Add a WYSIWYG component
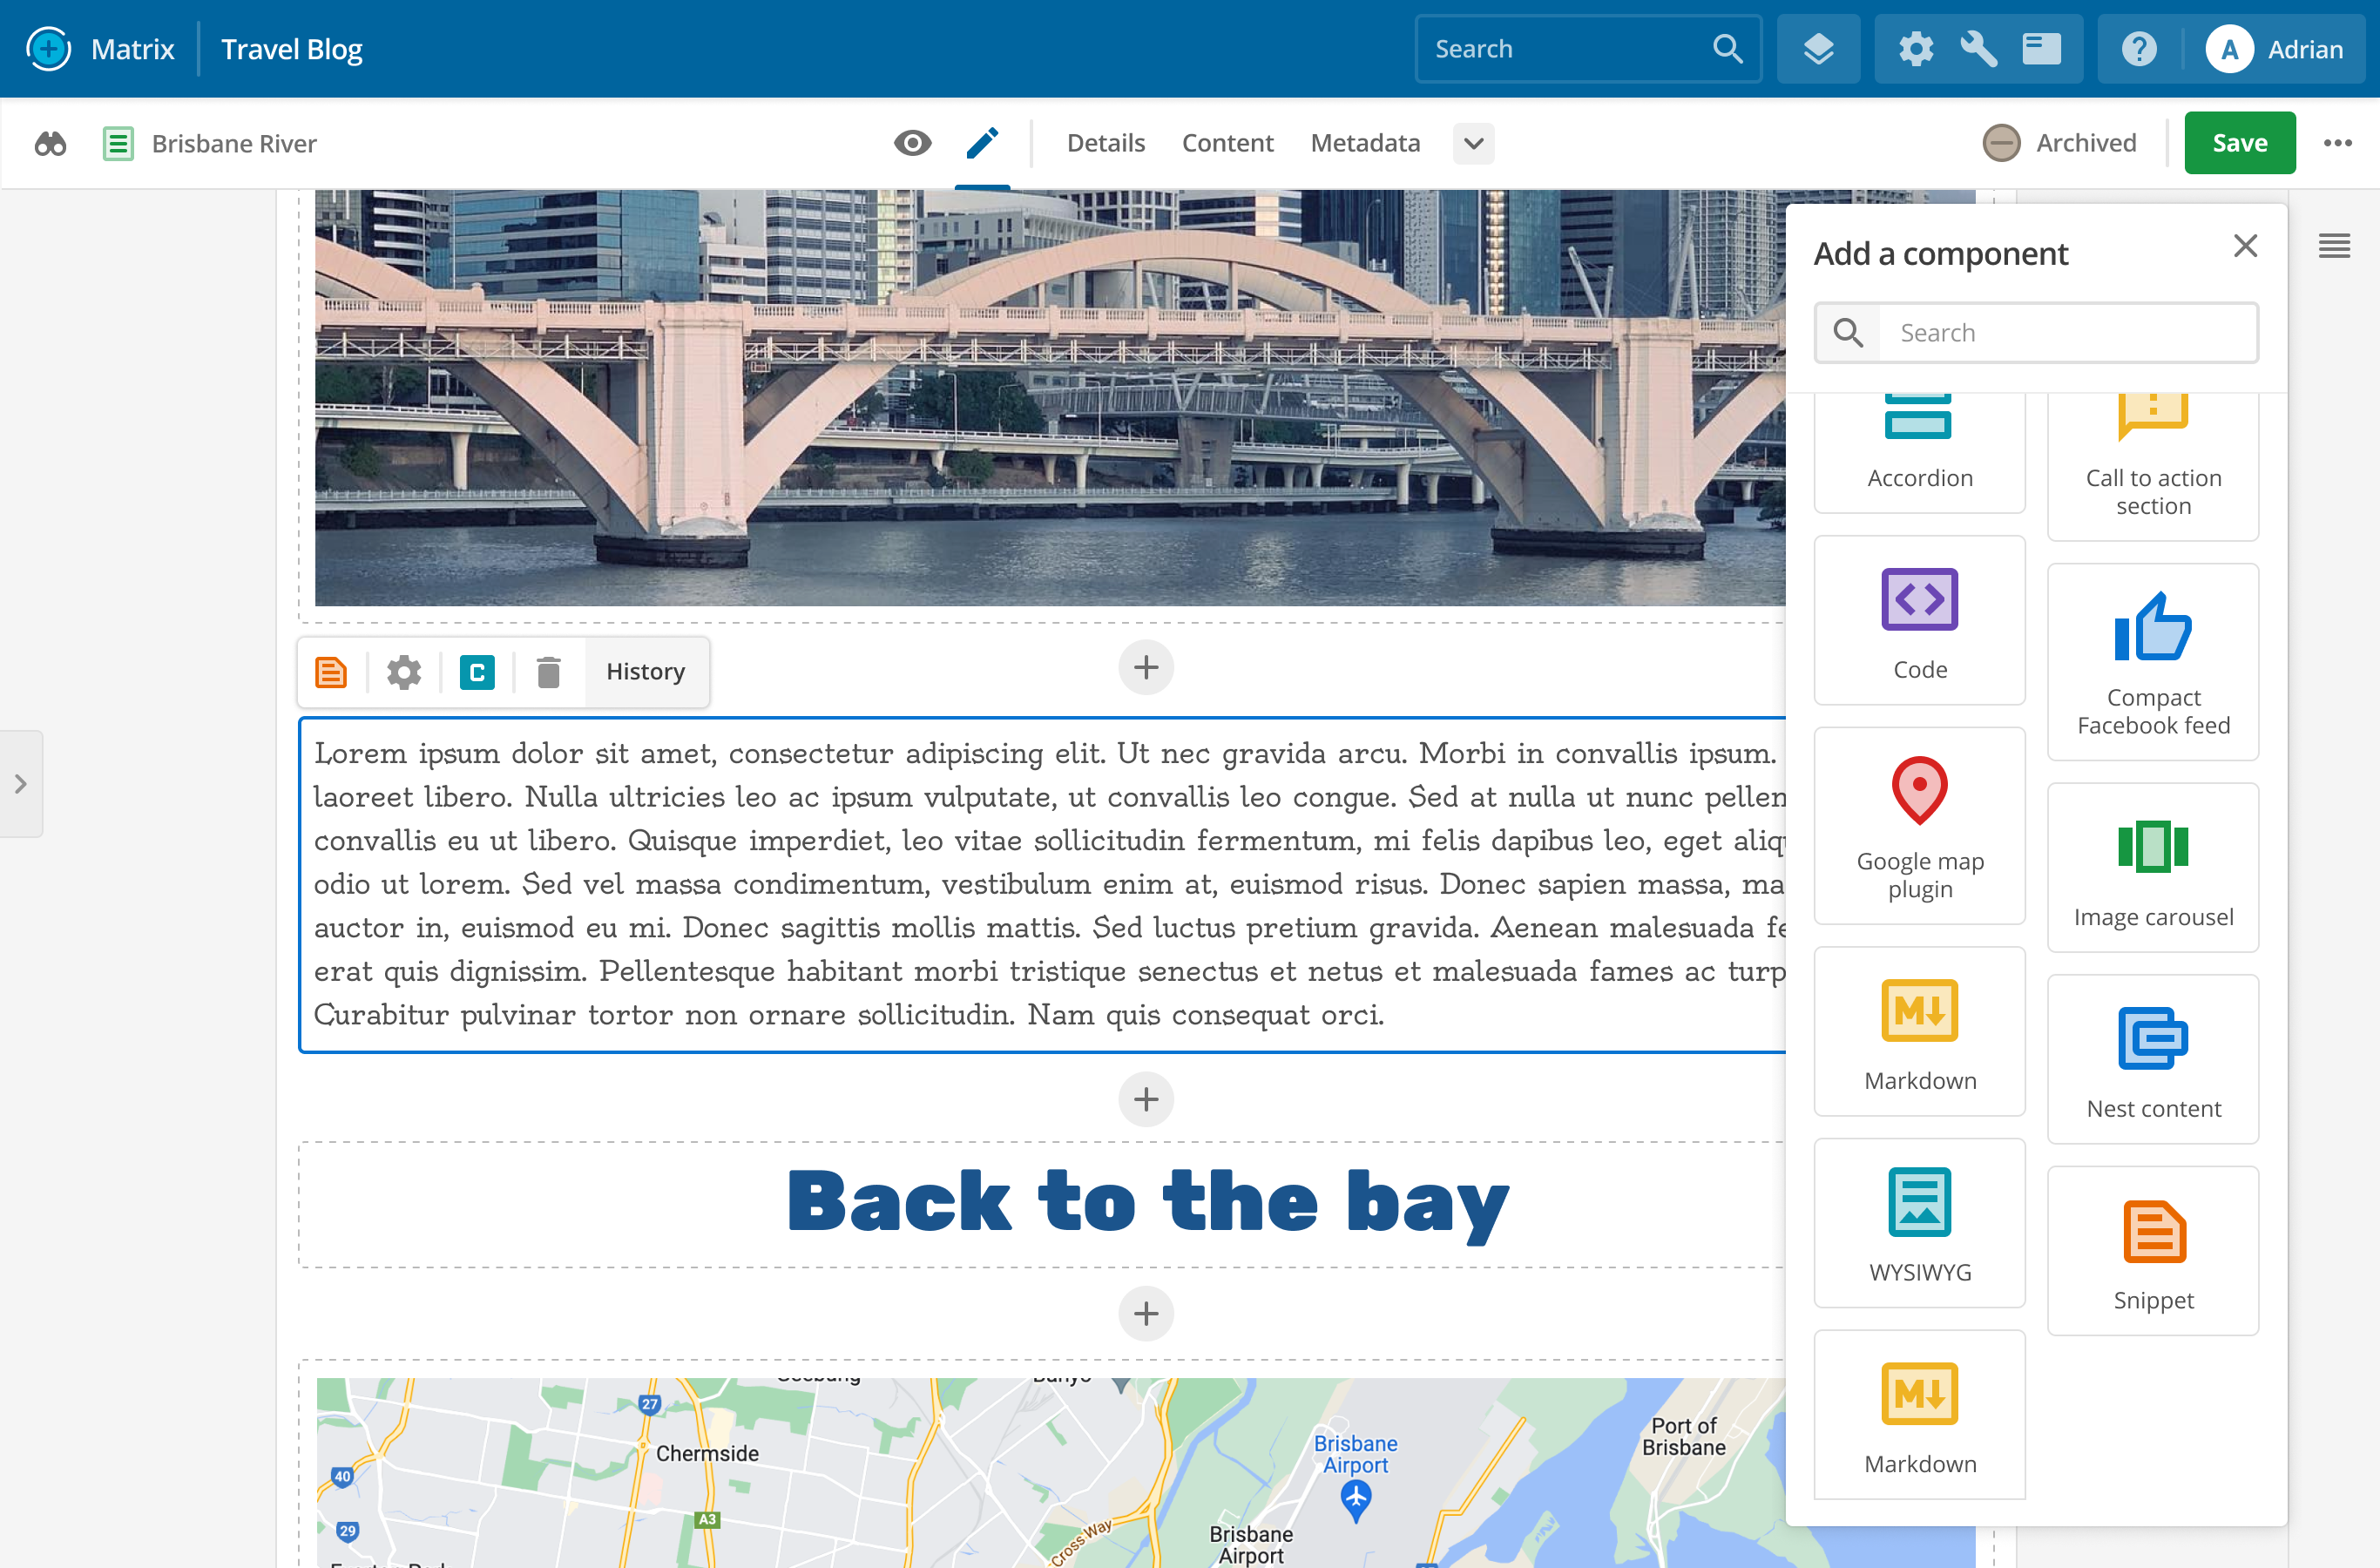The image size is (2380, 1568). coord(1919,1222)
